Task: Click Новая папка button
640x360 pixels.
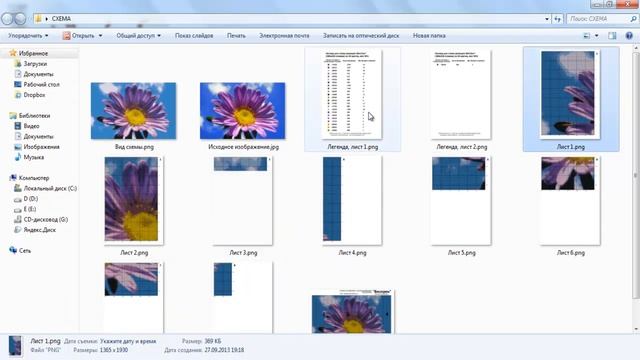Action: [429, 36]
